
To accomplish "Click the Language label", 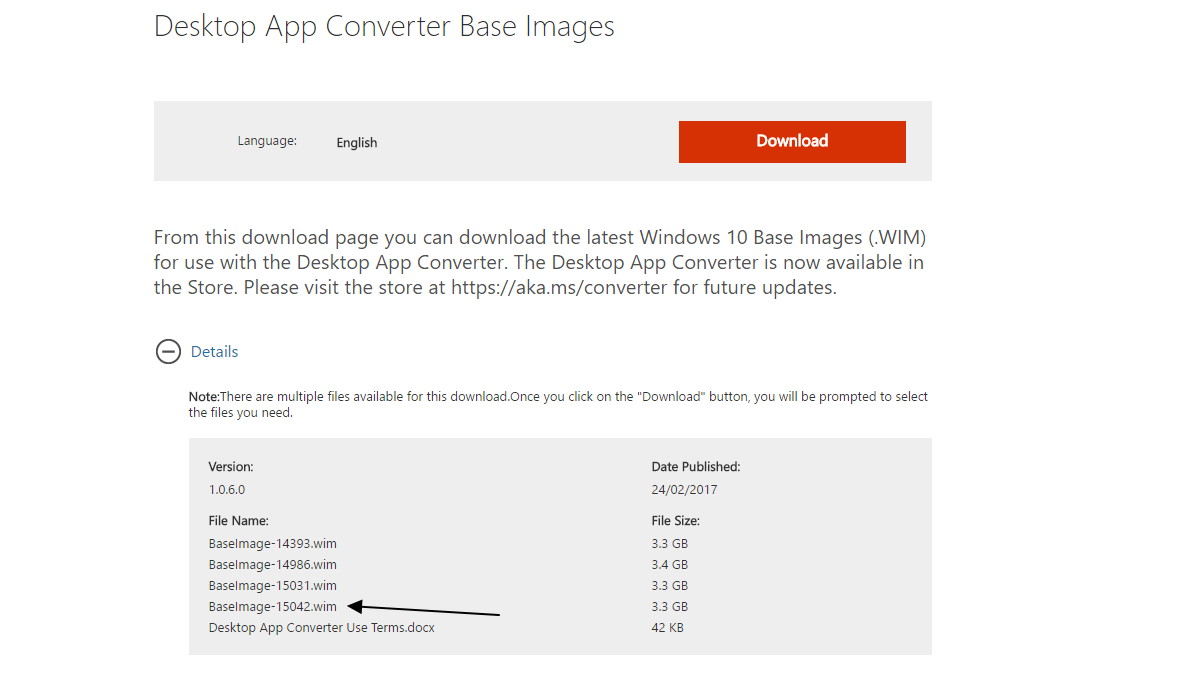I will [267, 141].
